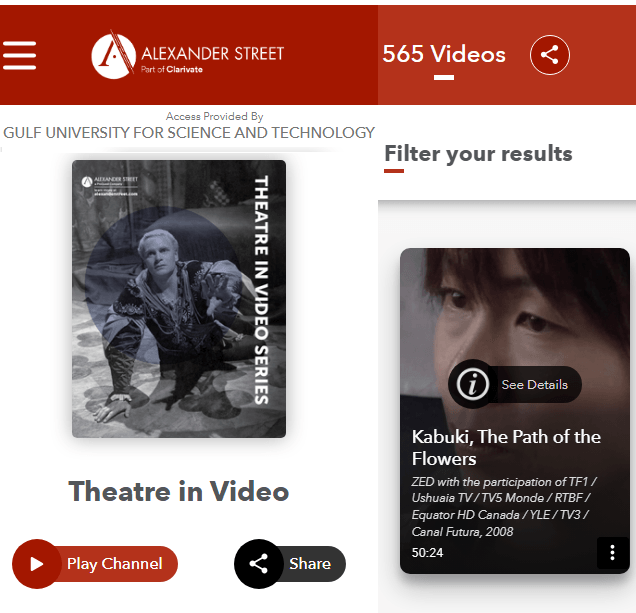Select the 565 Videos tab
The image size is (636, 613).
coord(444,55)
